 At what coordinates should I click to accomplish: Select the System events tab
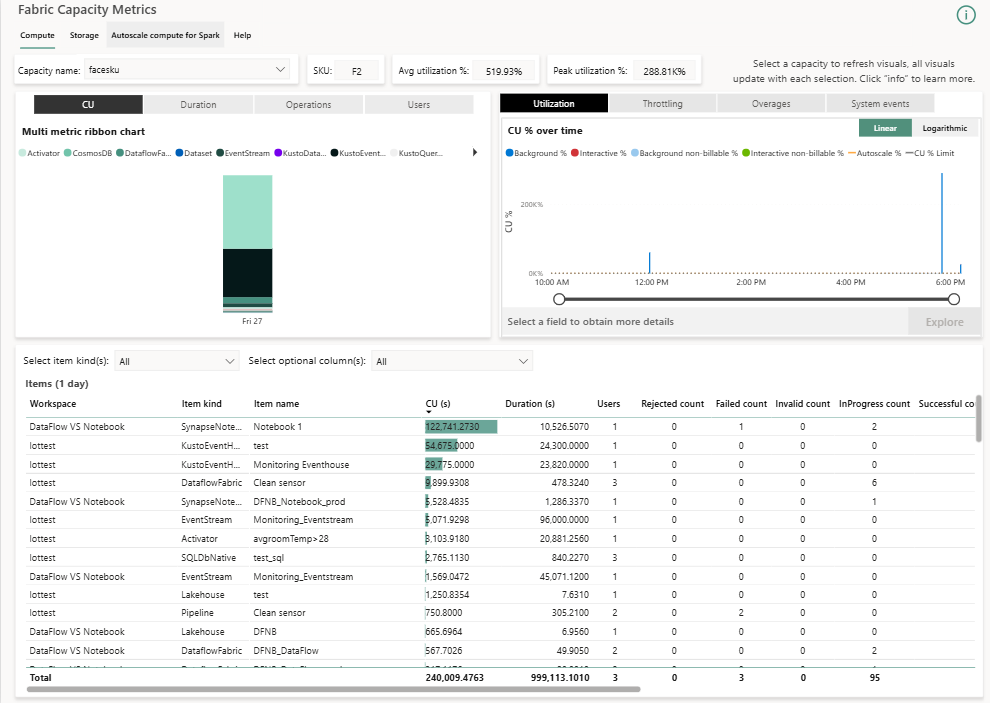880,103
